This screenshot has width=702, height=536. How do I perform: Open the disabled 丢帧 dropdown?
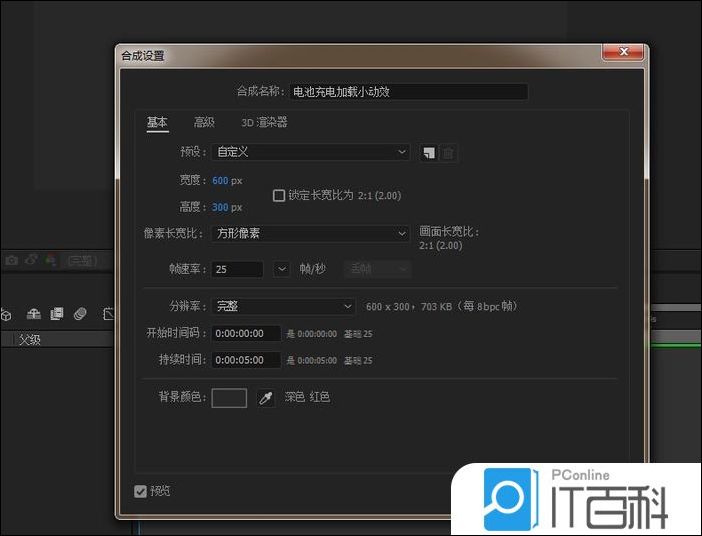[377, 269]
